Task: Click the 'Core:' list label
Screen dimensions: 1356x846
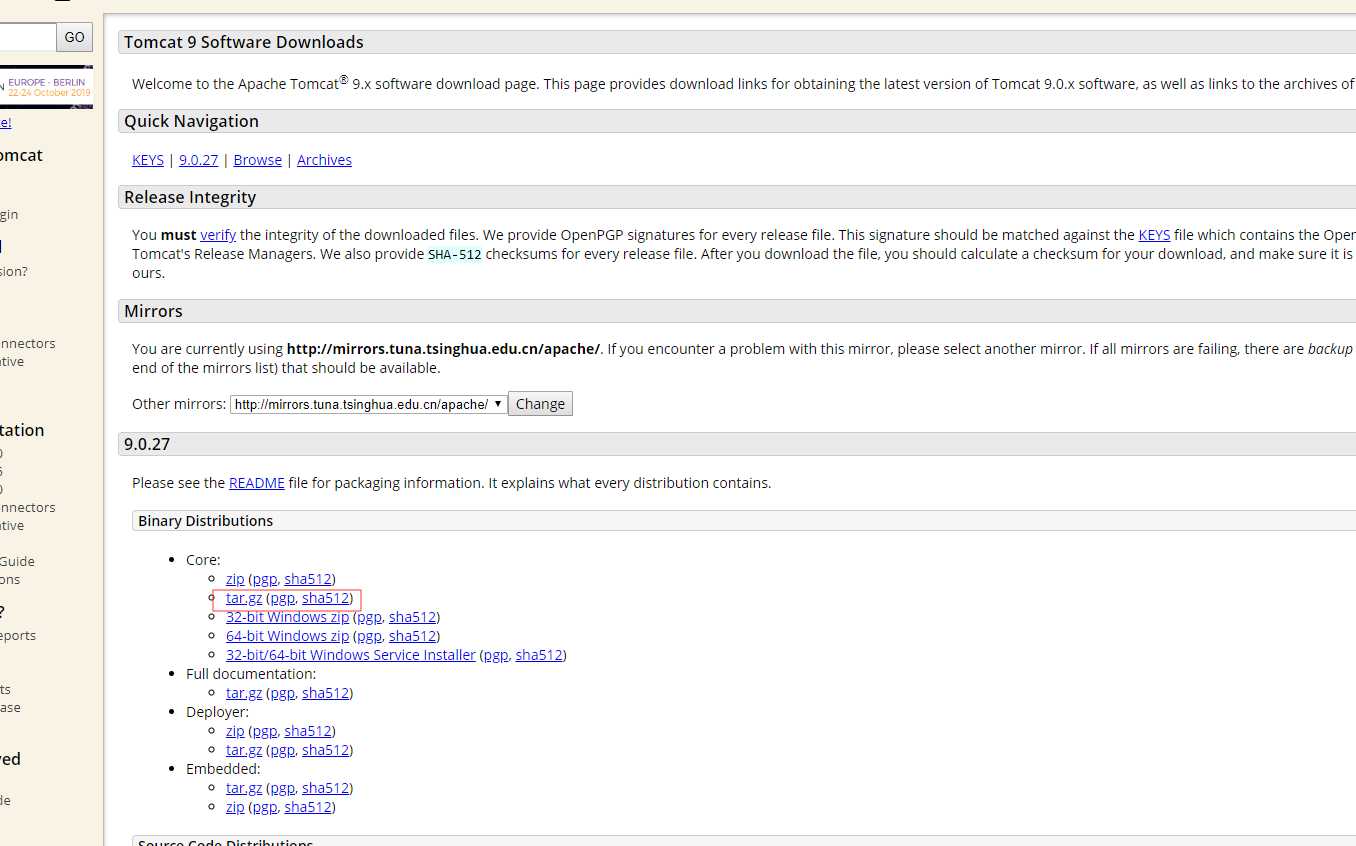Action: (203, 560)
